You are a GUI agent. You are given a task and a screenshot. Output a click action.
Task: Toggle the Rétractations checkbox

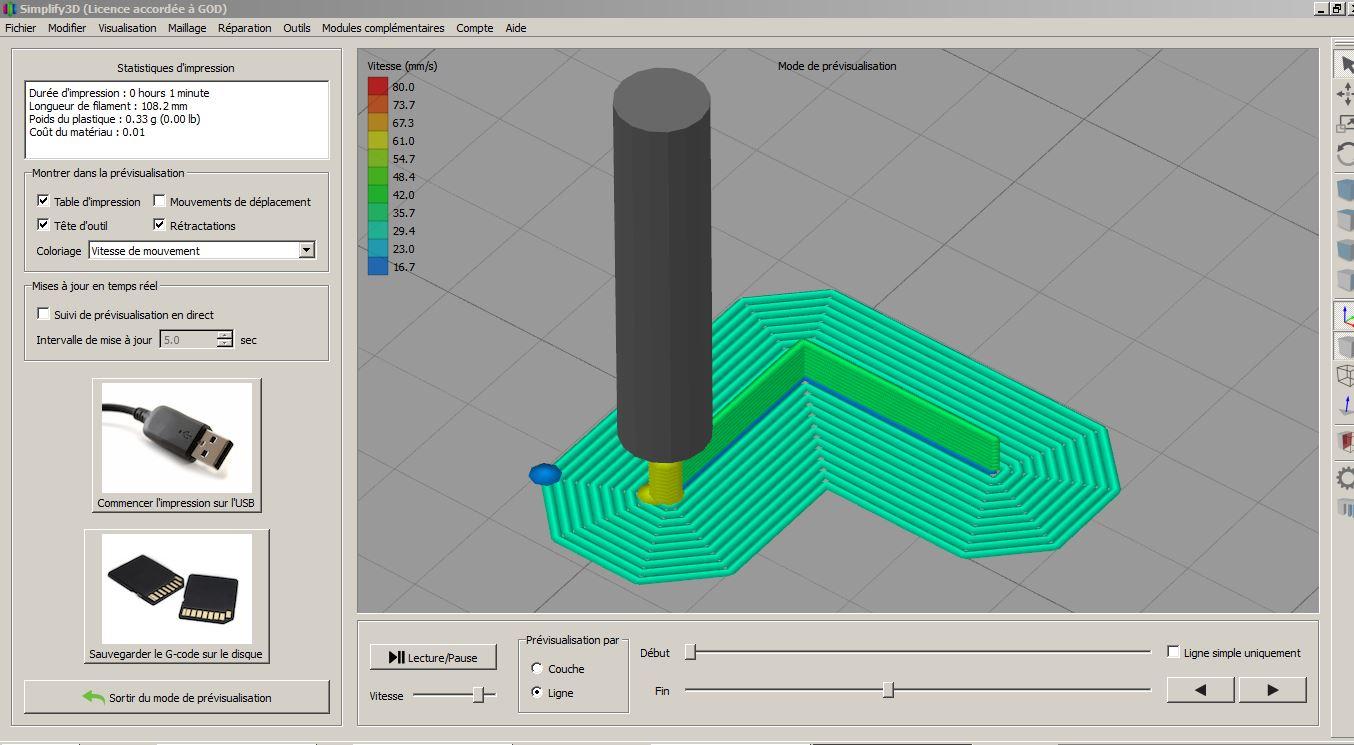click(159, 225)
